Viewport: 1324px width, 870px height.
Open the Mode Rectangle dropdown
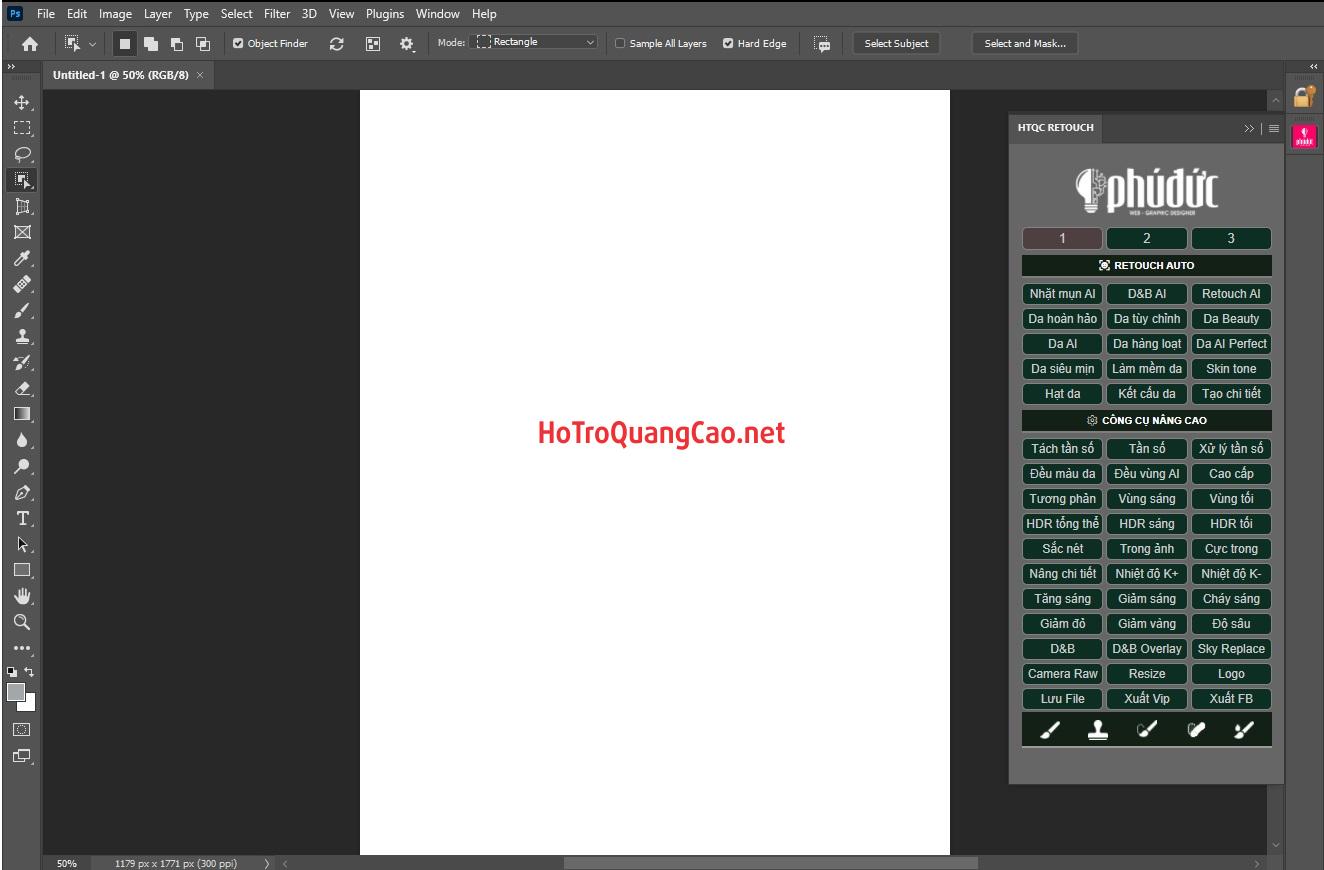(x=536, y=43)
